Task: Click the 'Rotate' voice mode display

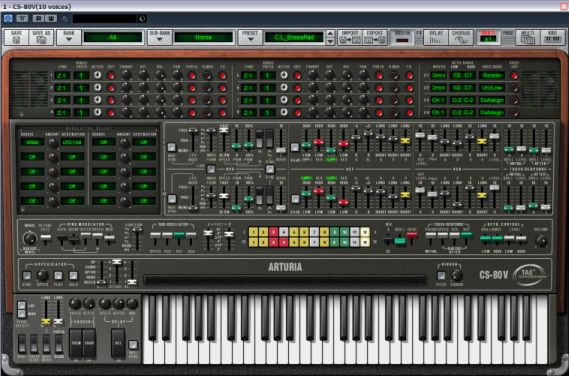Action: pyautogui.click(x=492, y=75)
